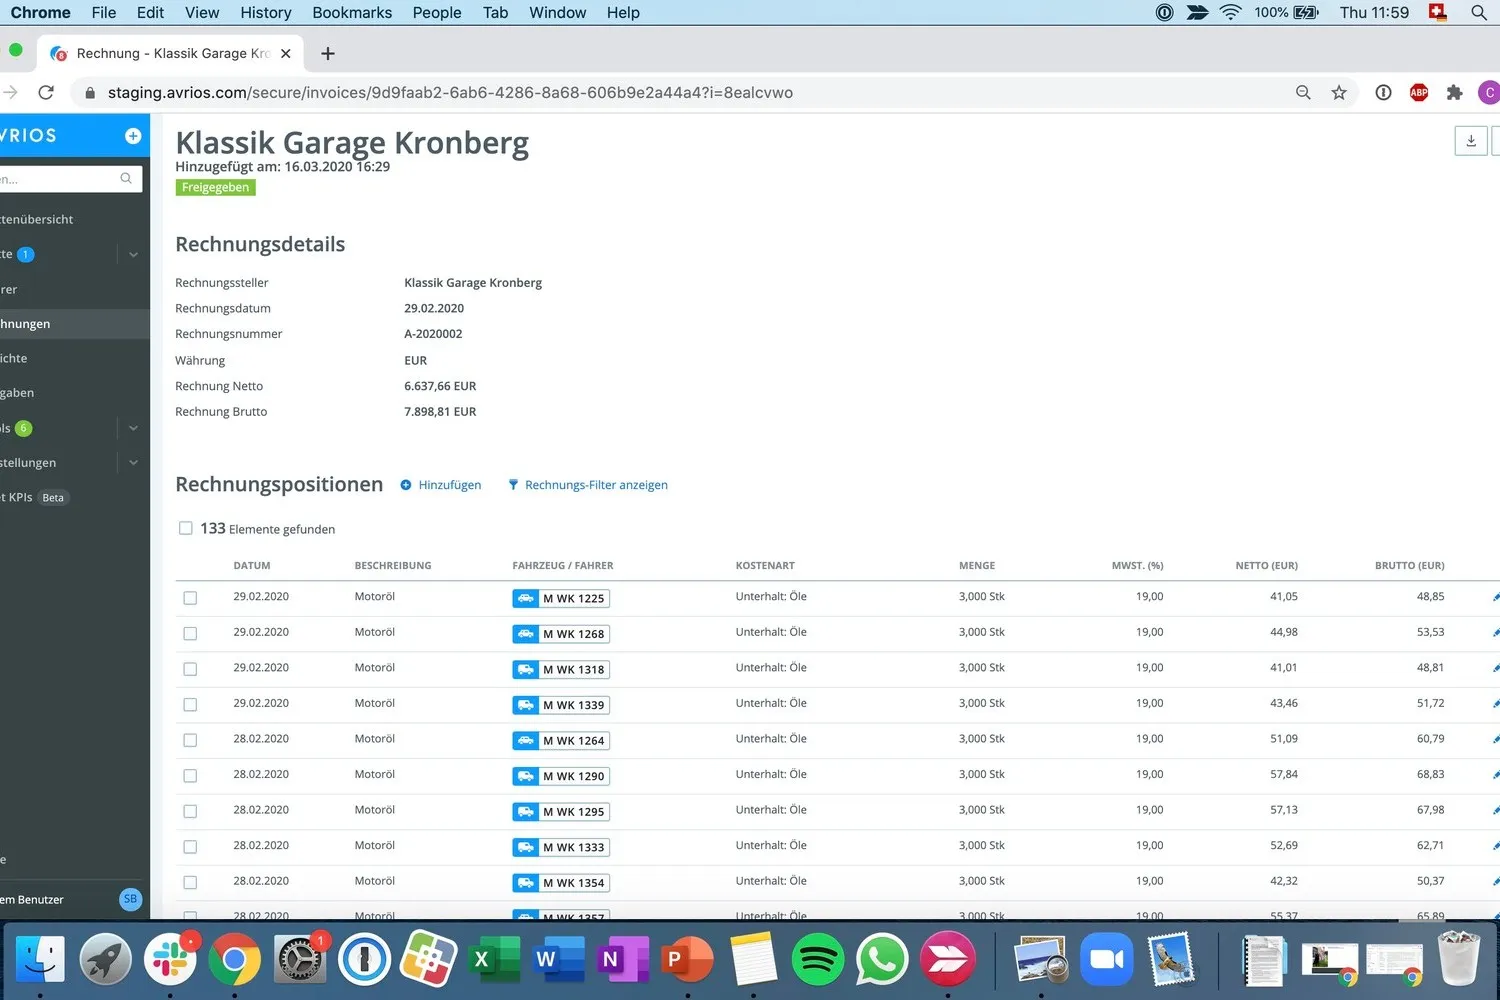
Task: Click the Freigegeben status badge
Action: click(x=216, y=188)
